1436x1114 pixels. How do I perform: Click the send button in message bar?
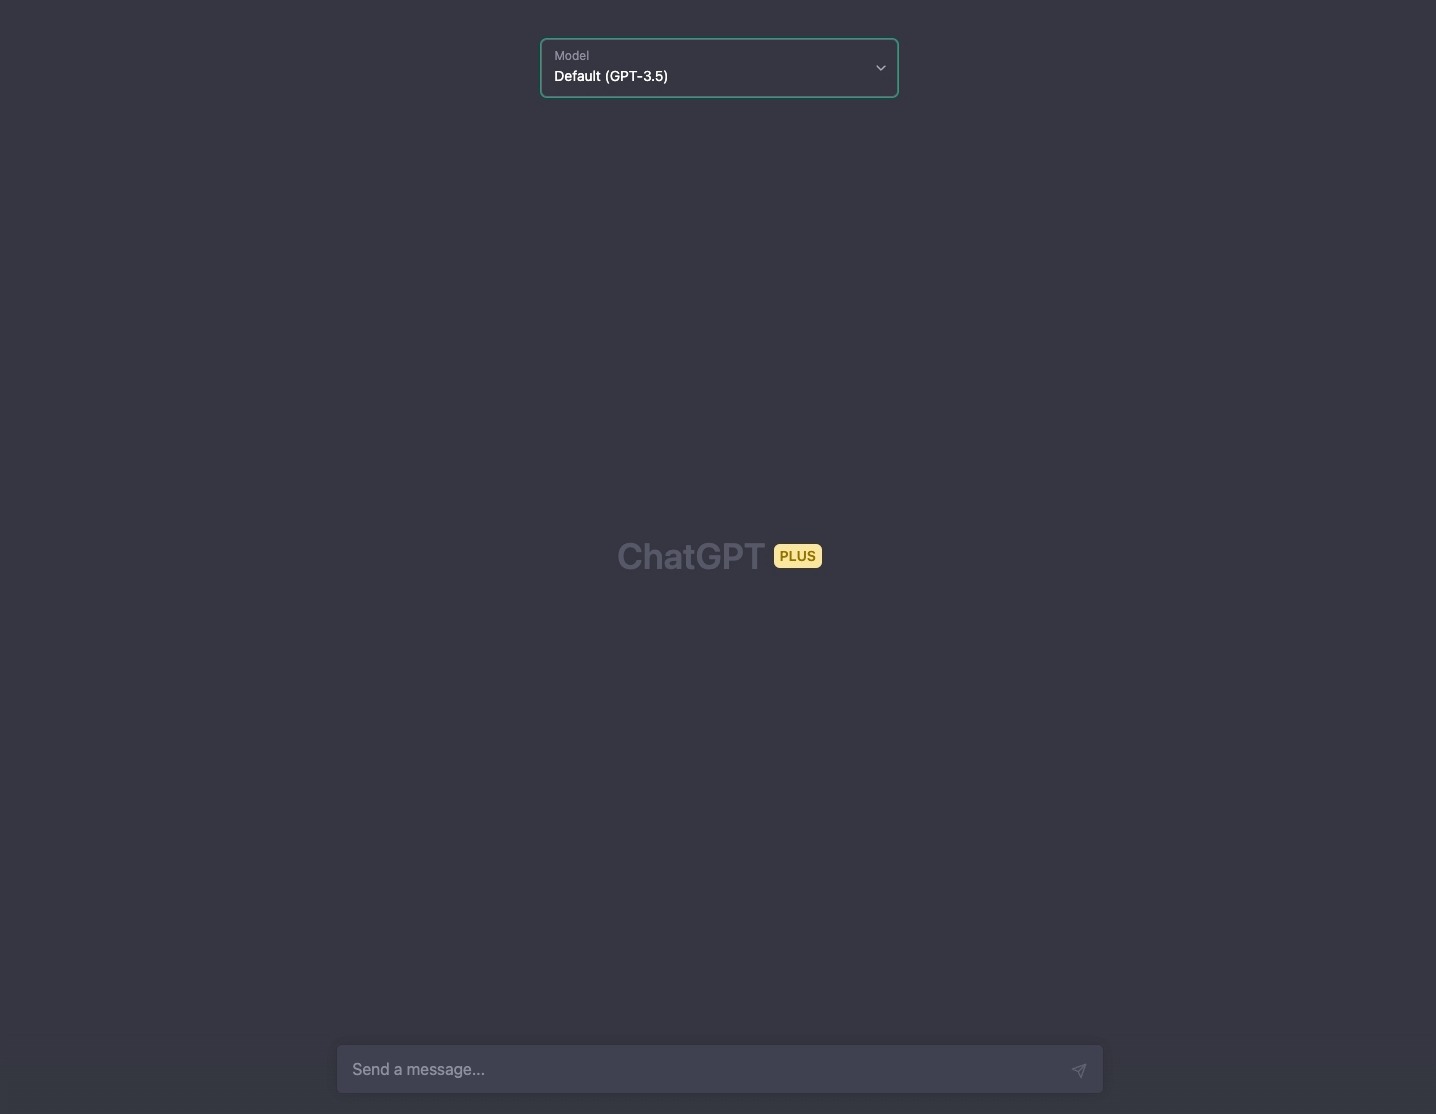pyautogui.click(x=1078, y=1070)
